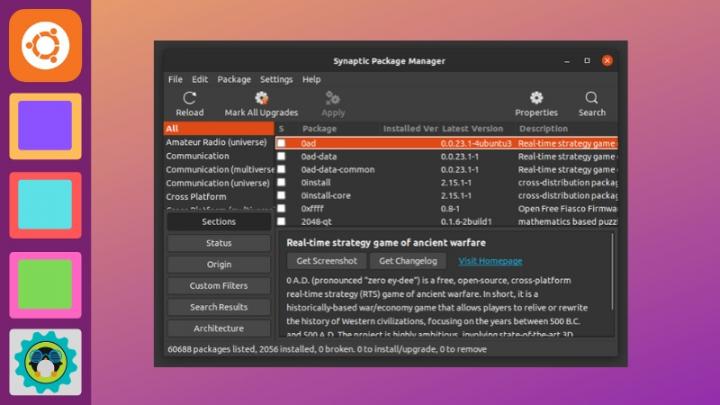Open package Properties from toolbar

point(536,98)
